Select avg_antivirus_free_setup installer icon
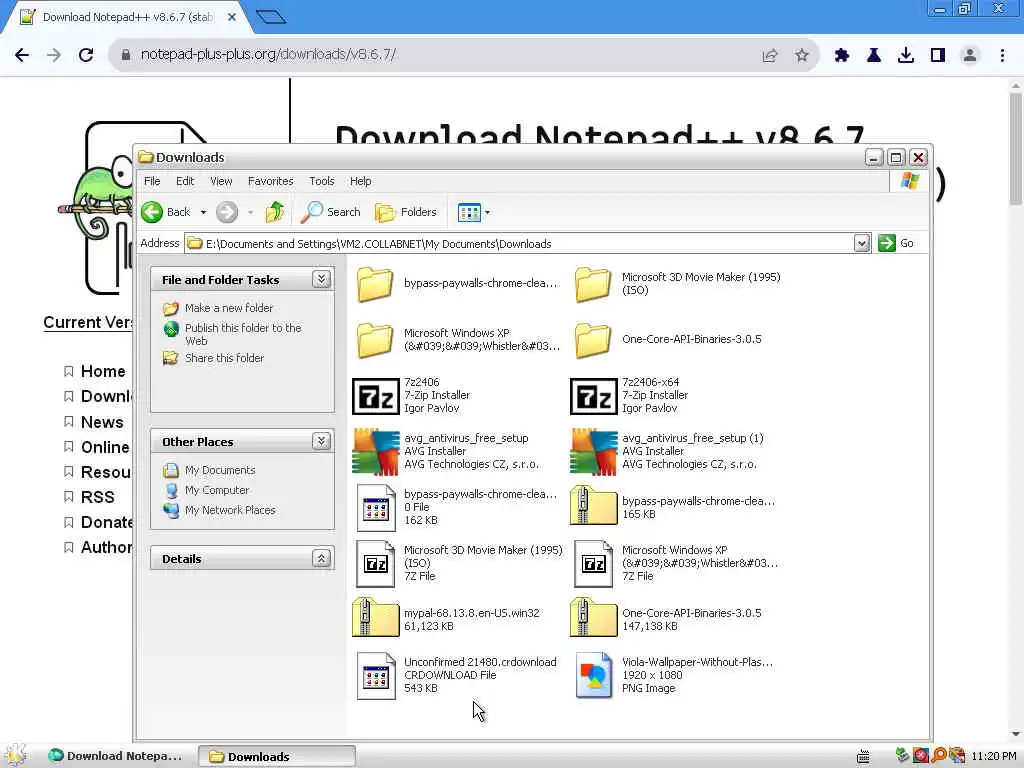Viewport: 1024px width, 768px height. point(376,451)
